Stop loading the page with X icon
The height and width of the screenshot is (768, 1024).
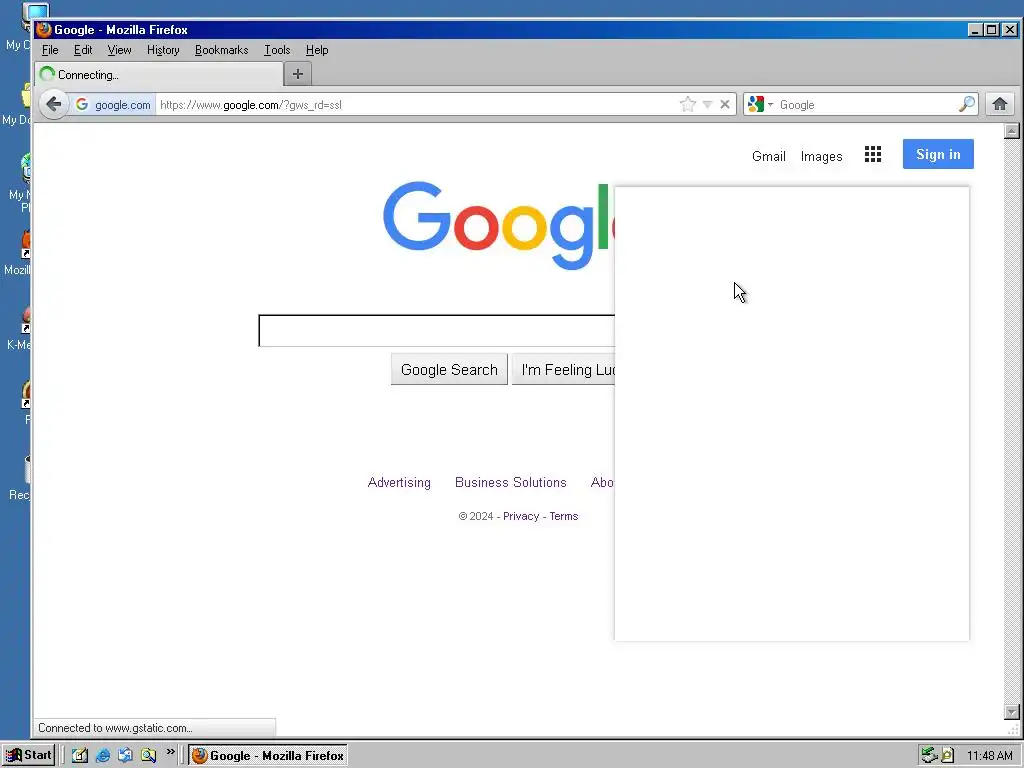[725, 104]
